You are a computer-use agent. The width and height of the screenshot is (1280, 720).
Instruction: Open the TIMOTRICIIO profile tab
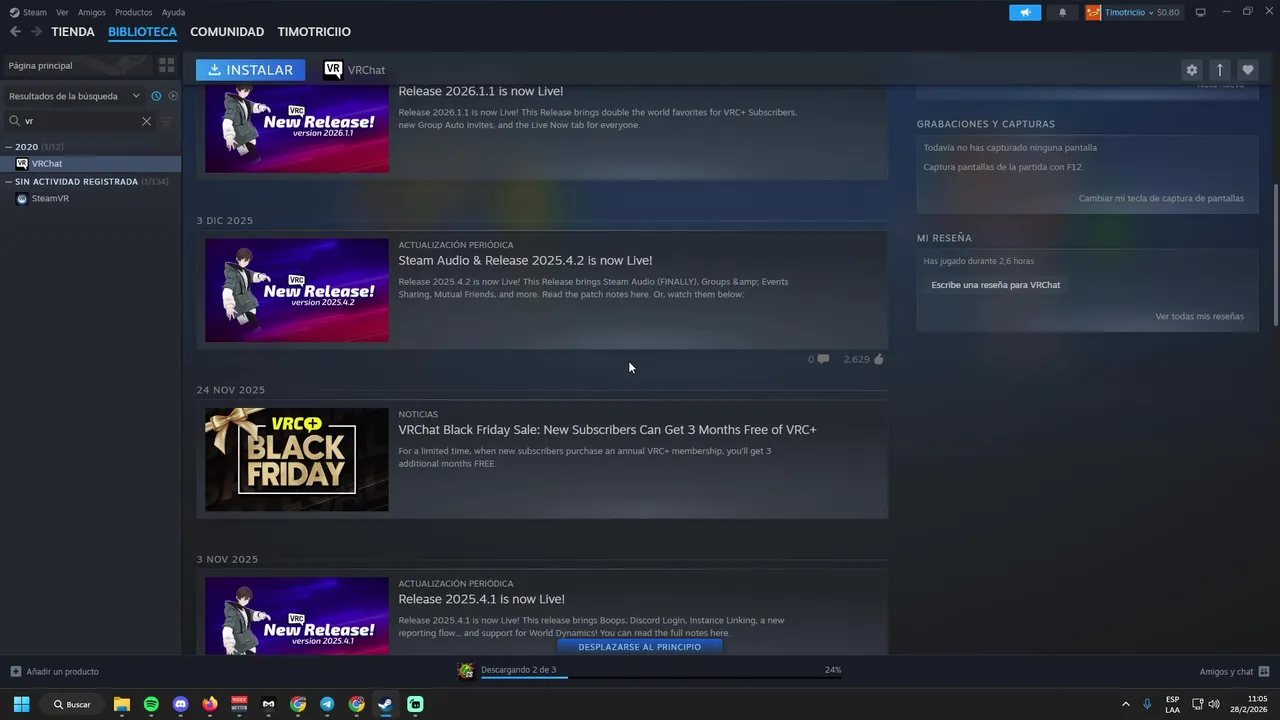(x=314, y=32)
